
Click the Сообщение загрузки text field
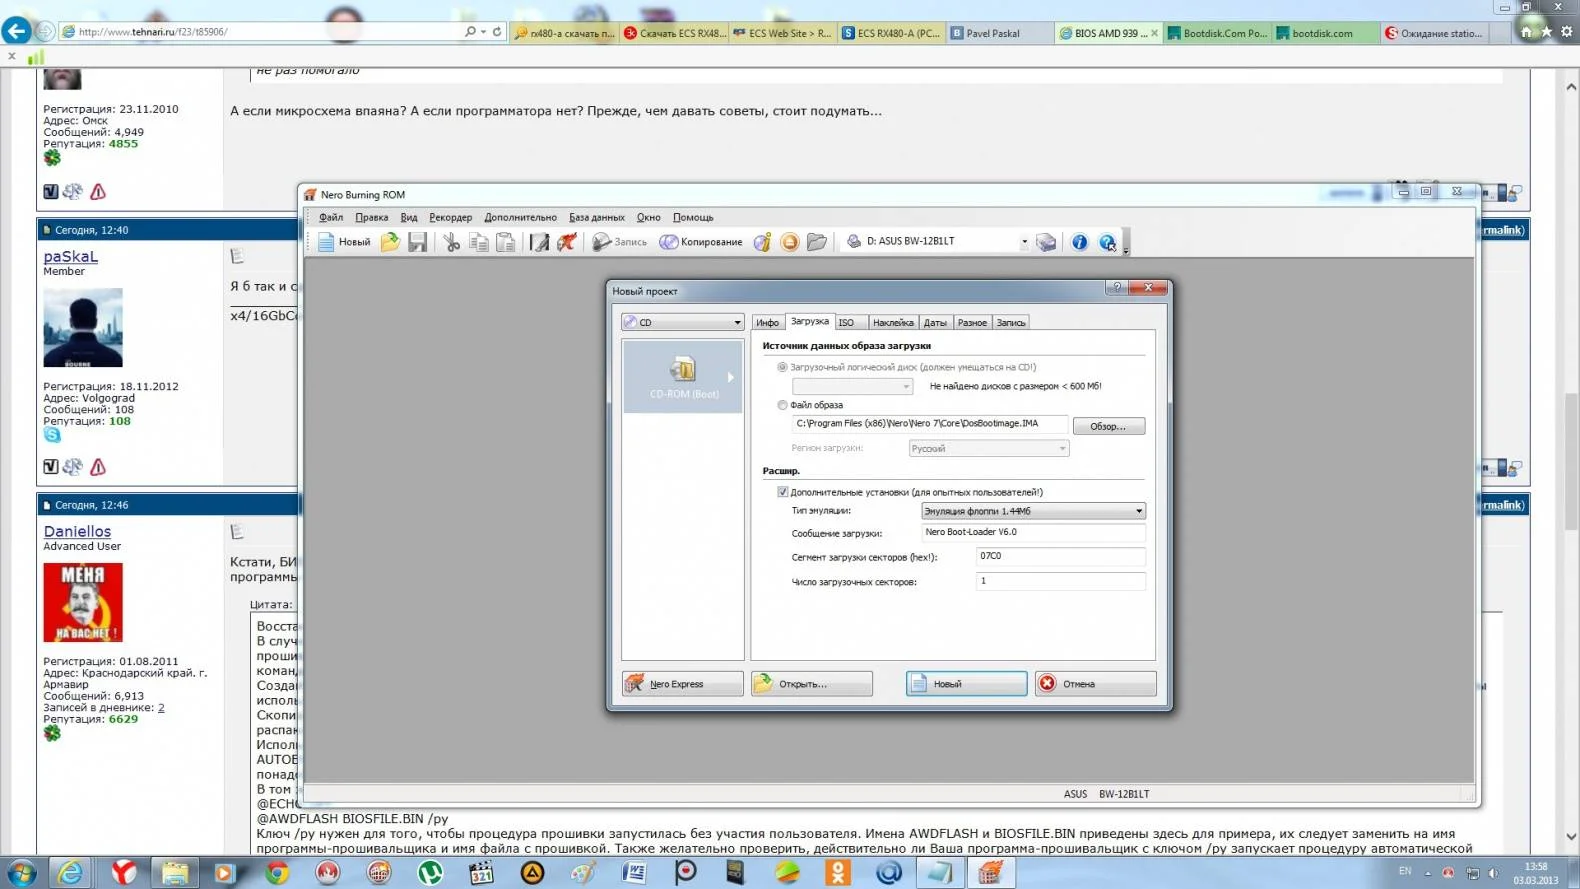(1032, 533)
